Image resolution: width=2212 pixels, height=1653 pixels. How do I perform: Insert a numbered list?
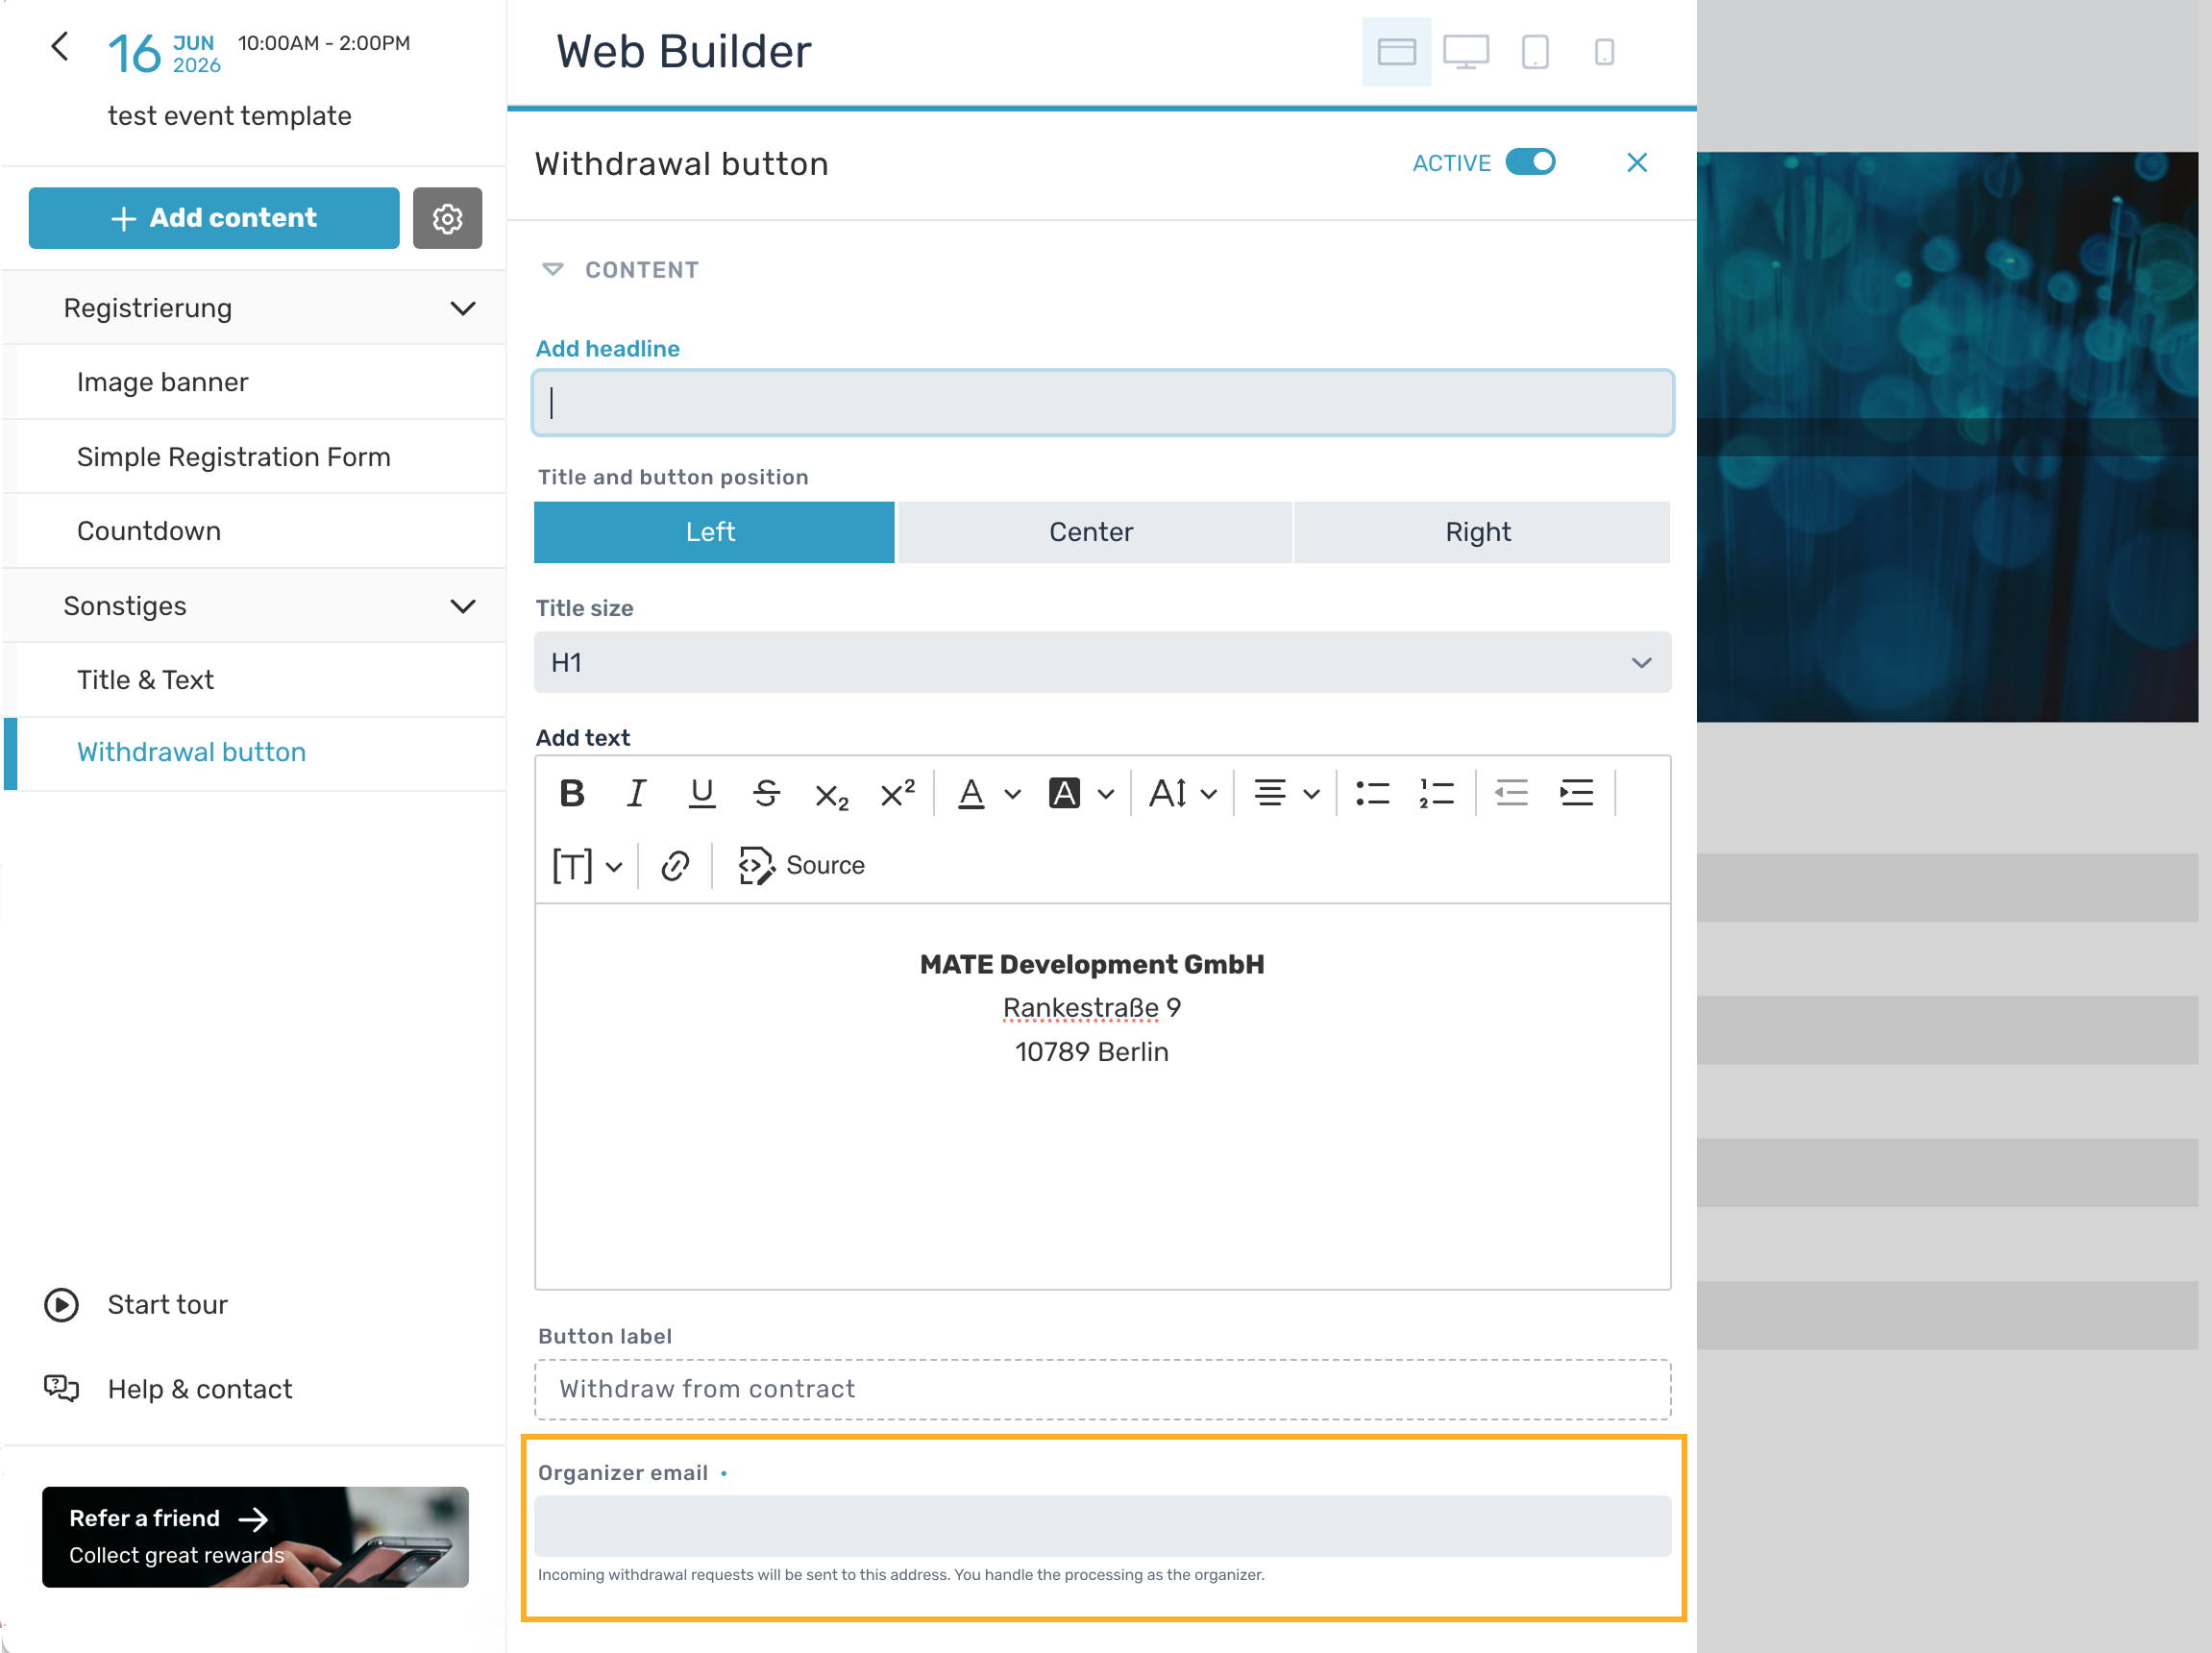[1436, 794]
